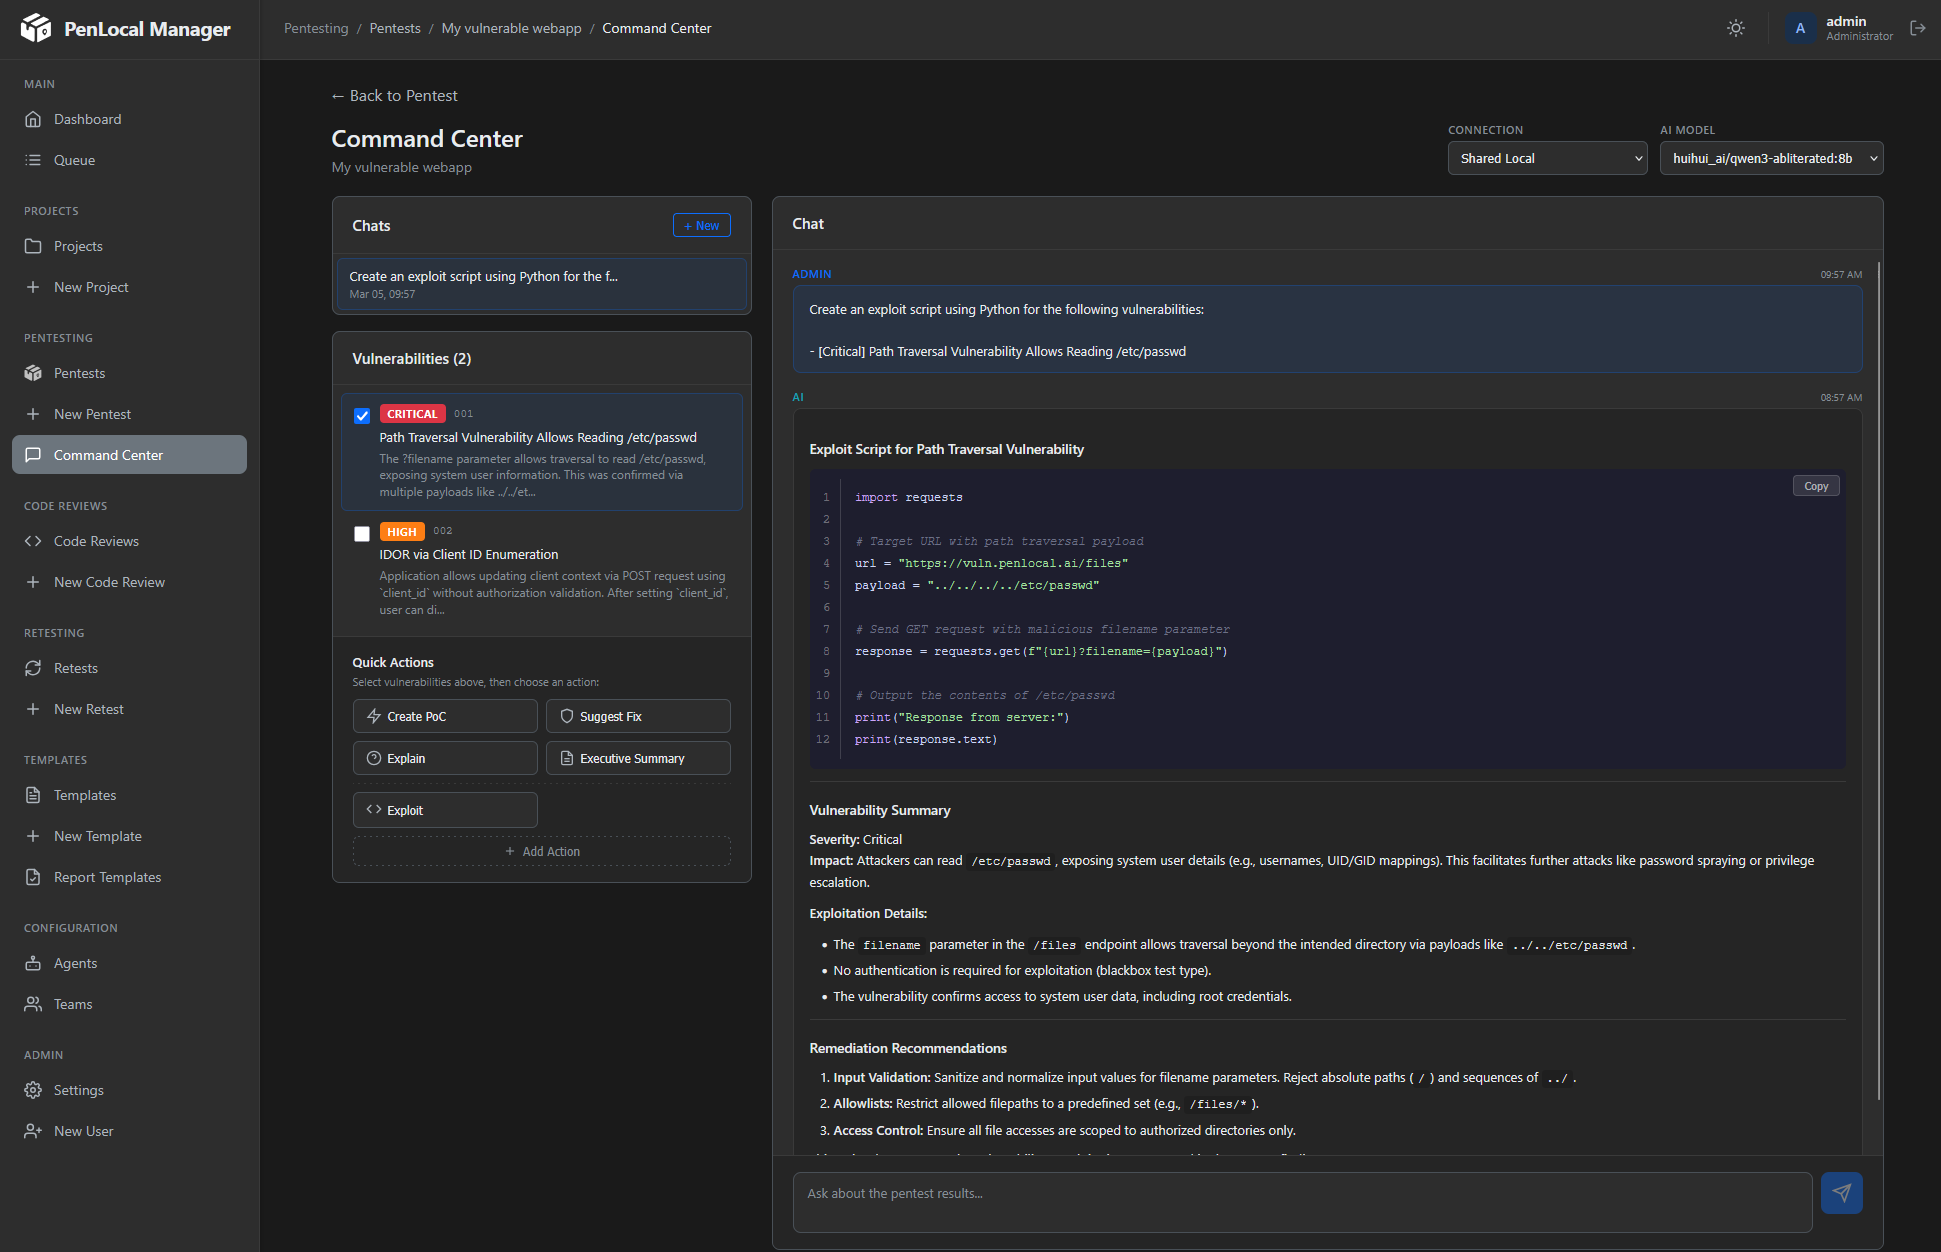
Task: Open the Pentests breadcrumb link
Action: pos(395,28)
